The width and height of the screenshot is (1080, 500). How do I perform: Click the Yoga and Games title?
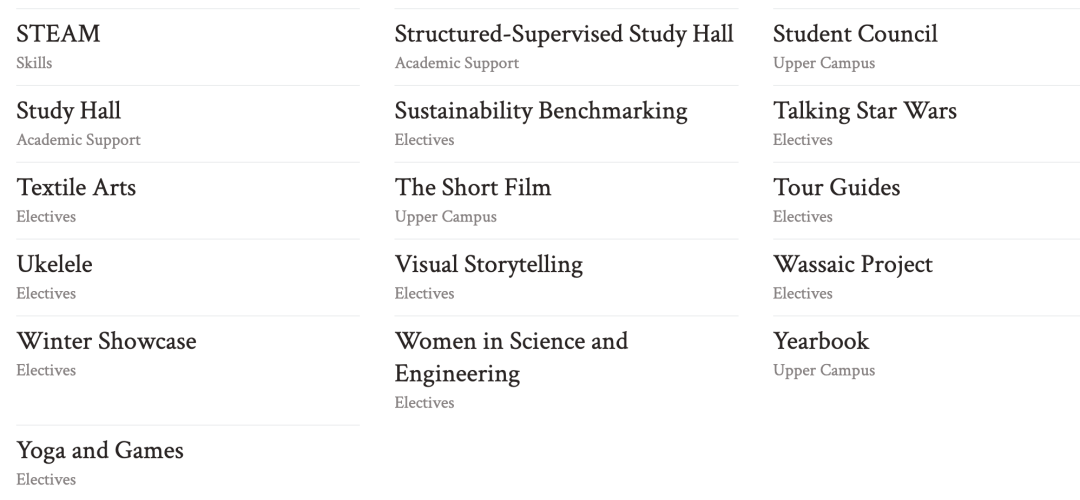point(100,450)
